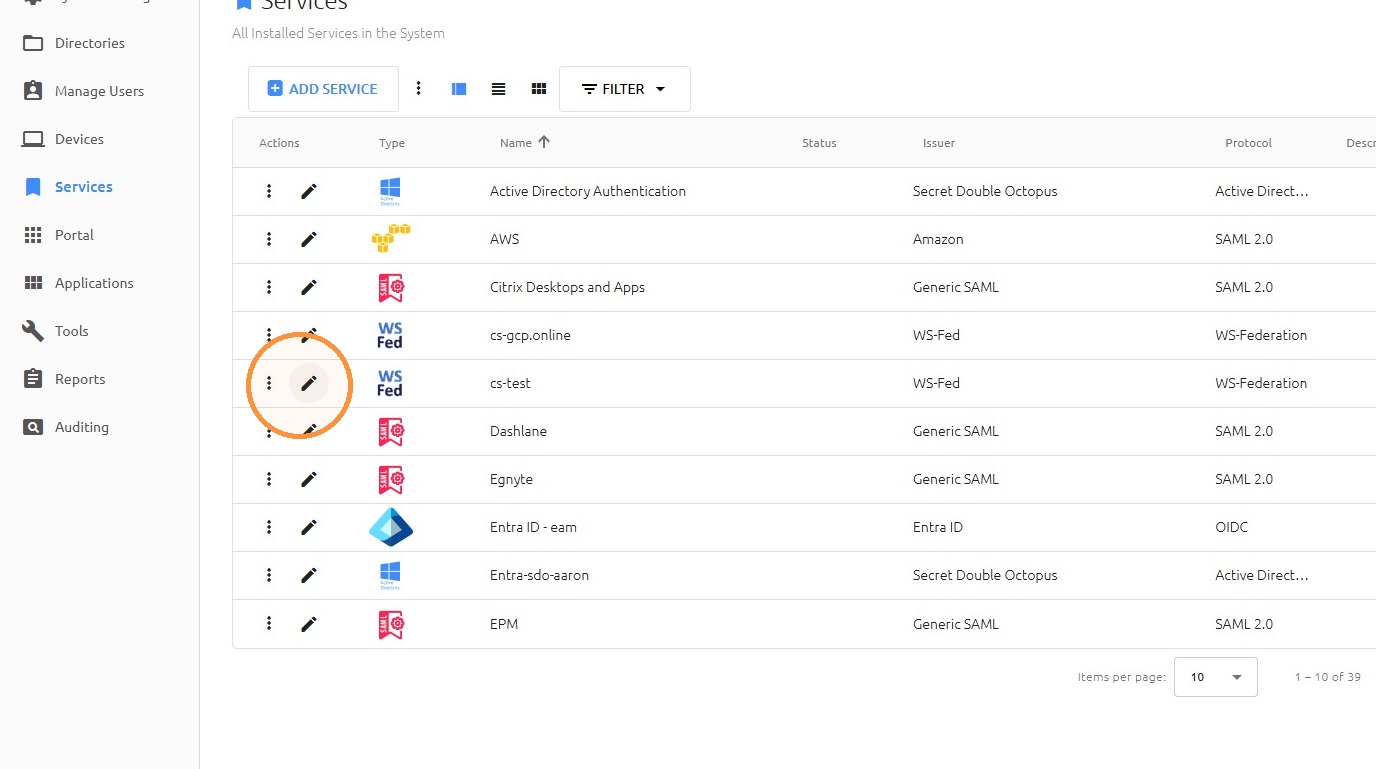This screenshot has height=769, width=1376.
Task: Click the SAML icon for Citrix row
Action: [390, 287]
